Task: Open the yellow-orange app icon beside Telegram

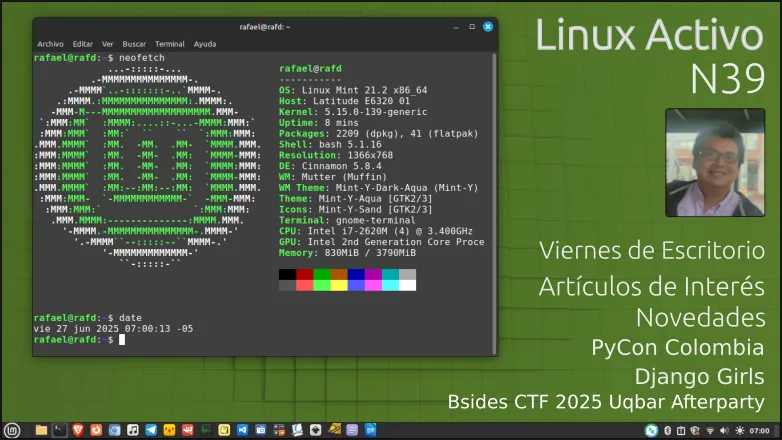Action: pyautogui.click(x=169, y=430)
